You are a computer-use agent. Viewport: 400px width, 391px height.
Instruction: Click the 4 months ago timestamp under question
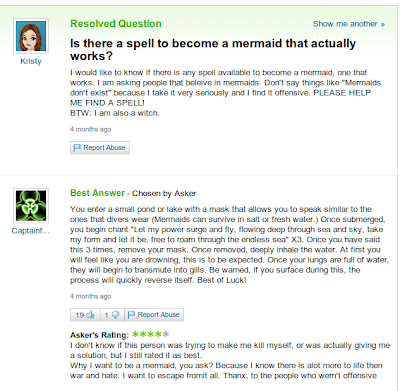(x=90, y=129)
